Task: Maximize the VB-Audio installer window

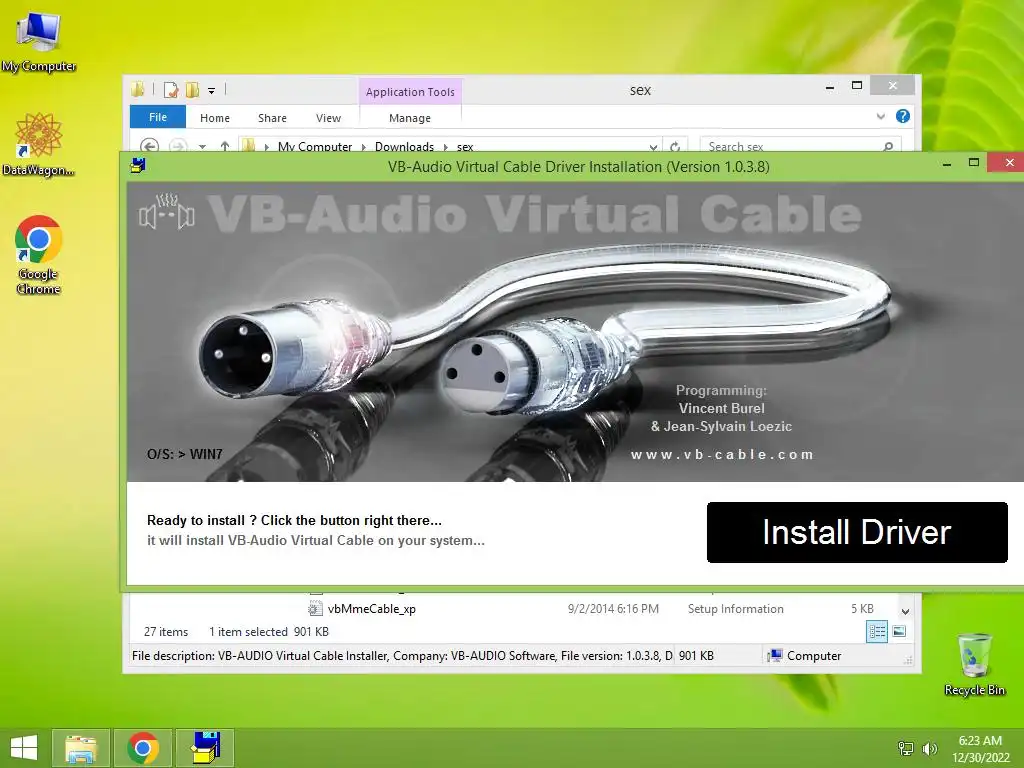Action: (x=974, y=163)
